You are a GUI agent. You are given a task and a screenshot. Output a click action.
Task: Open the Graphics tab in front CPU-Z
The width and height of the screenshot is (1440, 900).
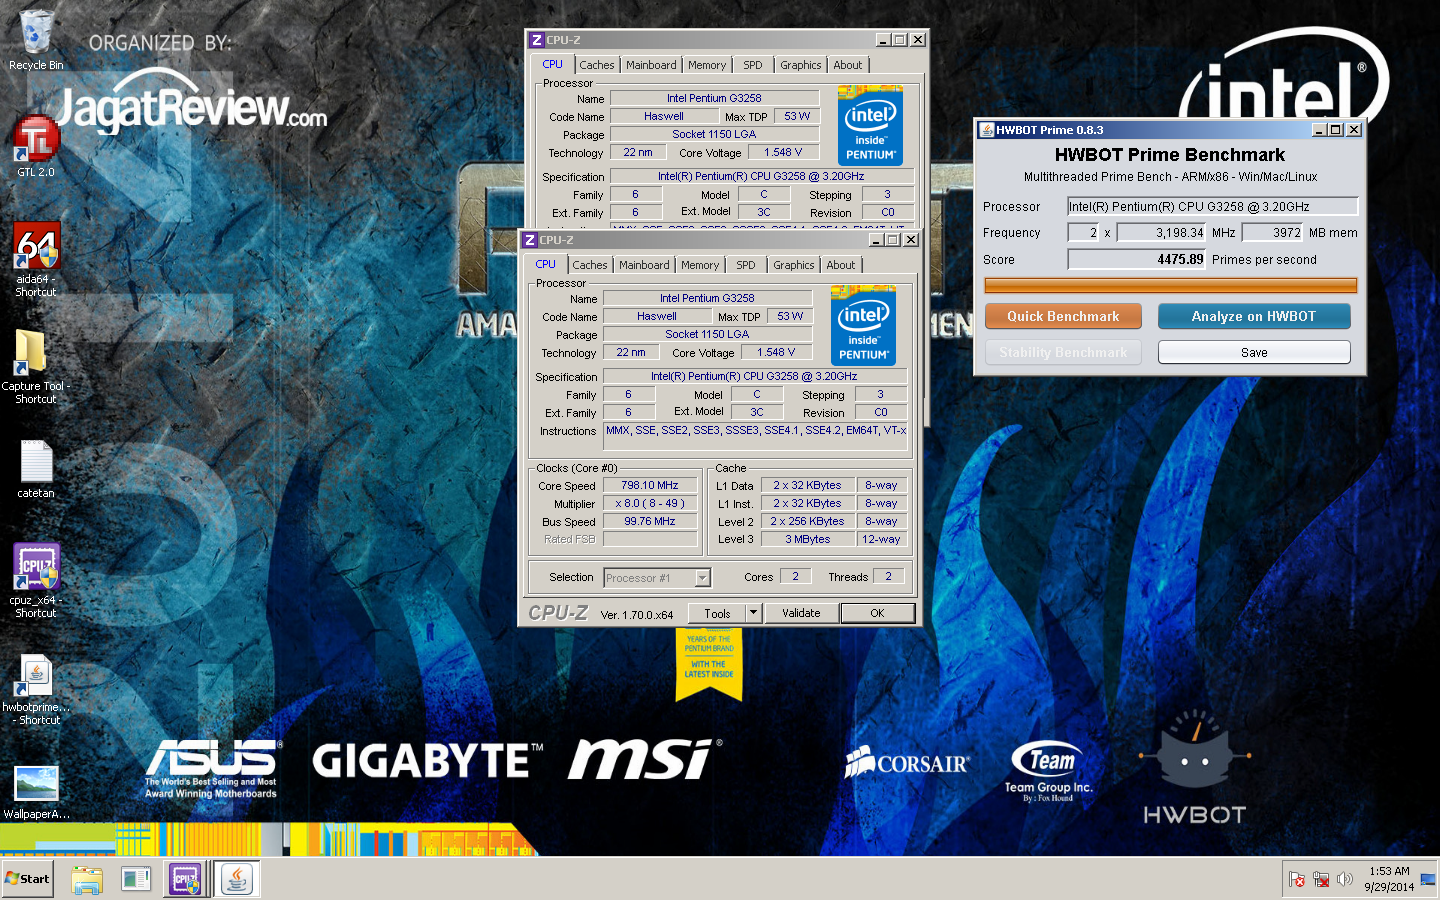[x=794, y=265]
